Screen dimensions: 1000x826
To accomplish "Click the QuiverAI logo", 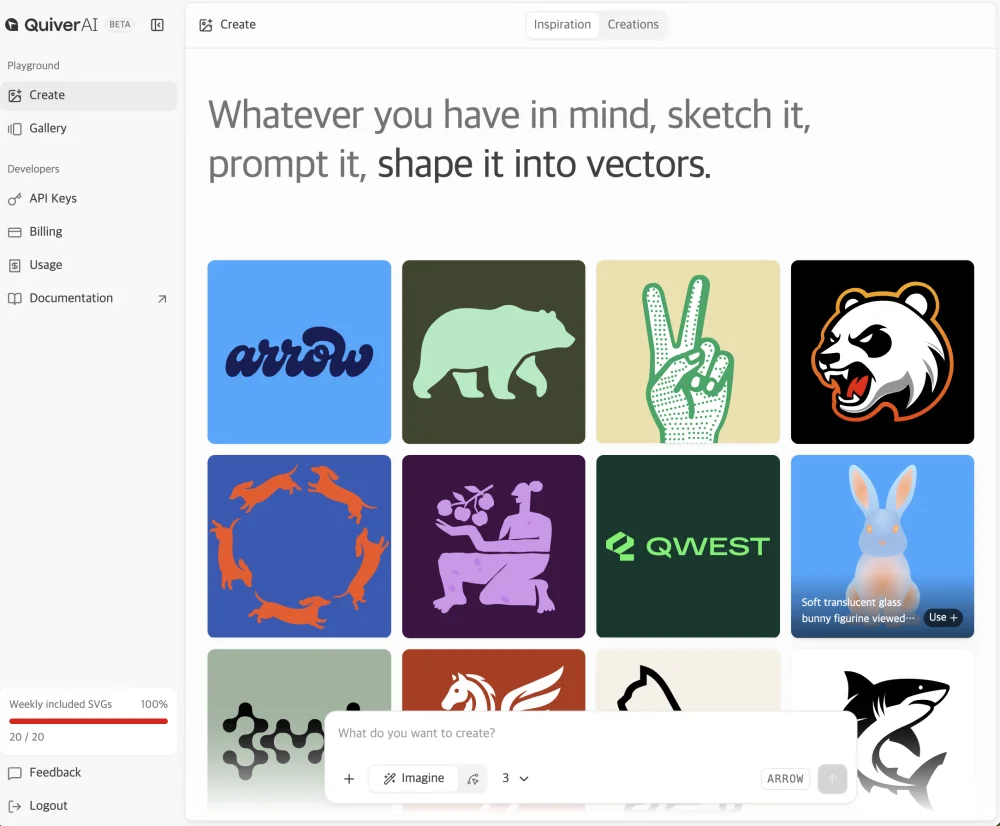I will click(x=52, y=25).
